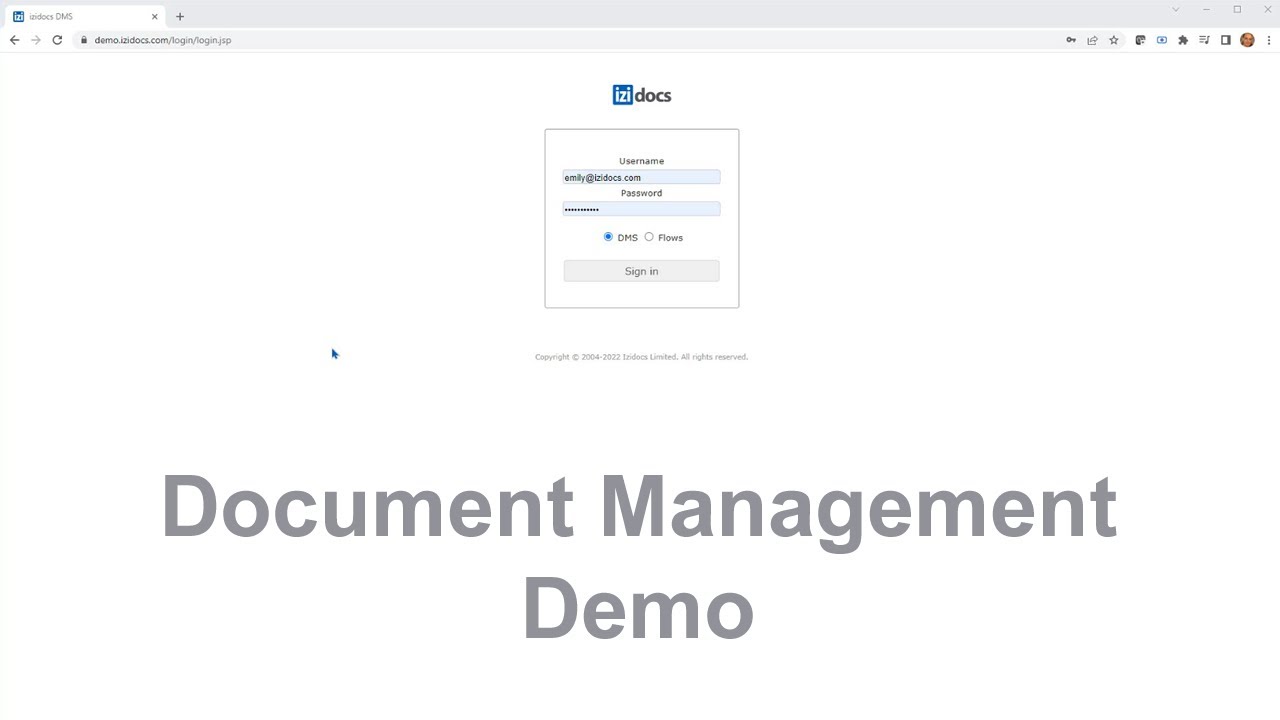Screen dimensions: 1280x720
Task: Click the padlock site info icon
Action: click(84, 40)
